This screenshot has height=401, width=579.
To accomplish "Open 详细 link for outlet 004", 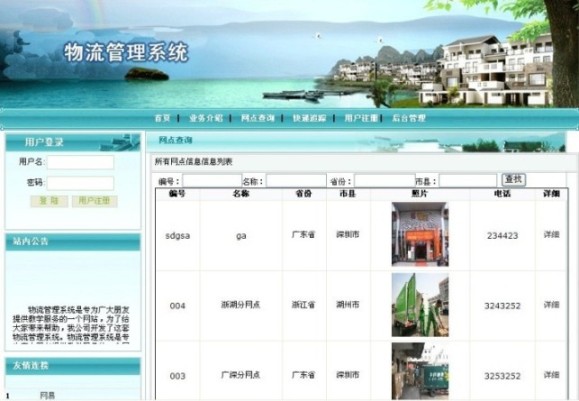I will tap(551, 305).
